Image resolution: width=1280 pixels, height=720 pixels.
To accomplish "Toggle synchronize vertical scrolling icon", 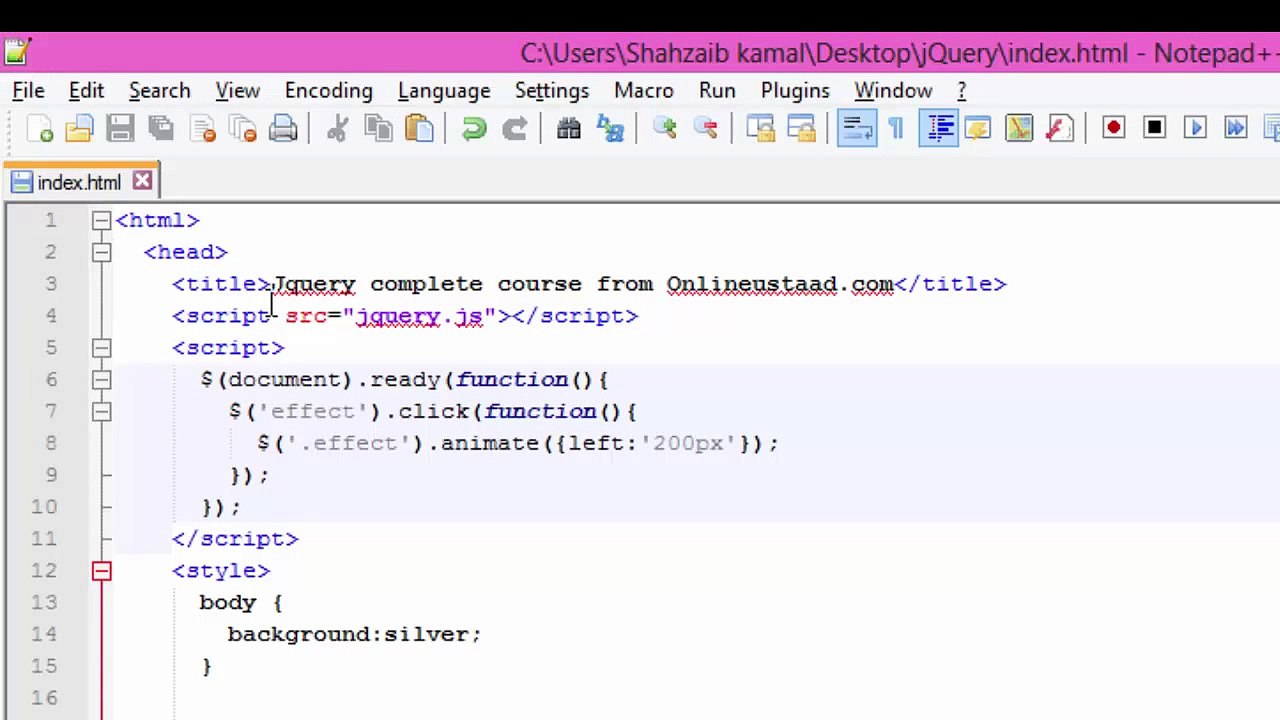I will pos(760,128).
